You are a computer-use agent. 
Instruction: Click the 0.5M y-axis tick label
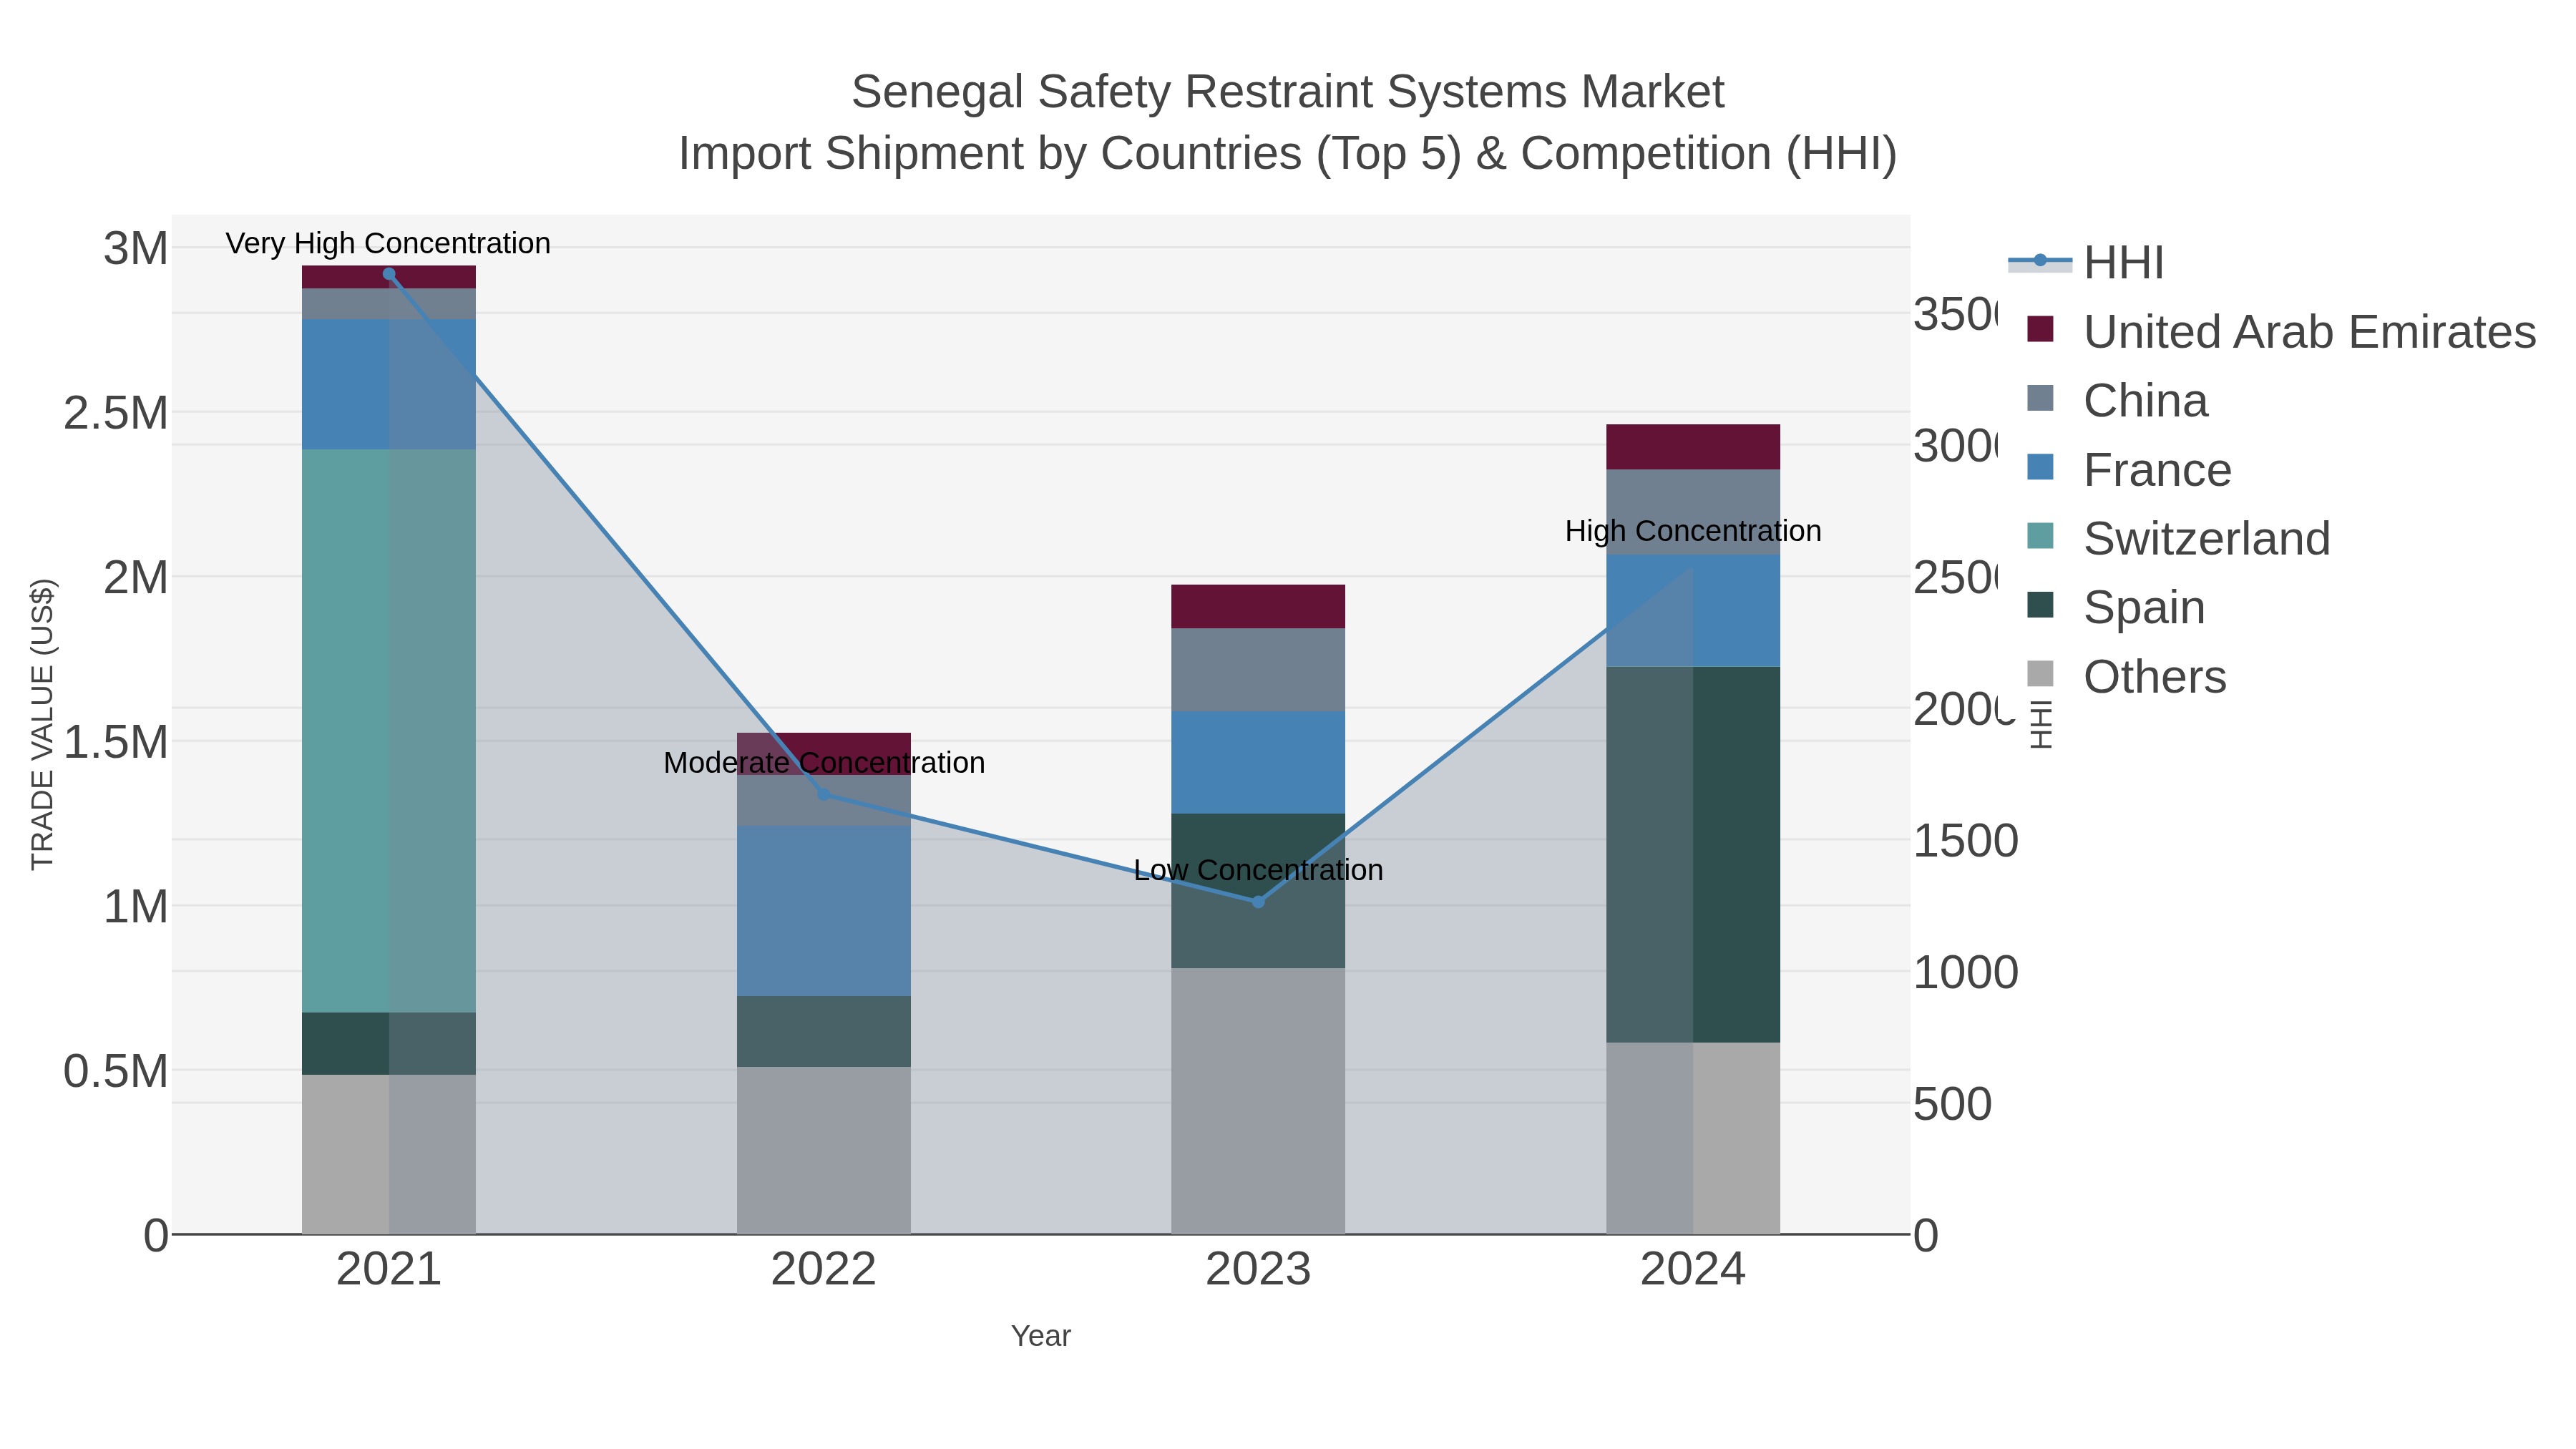click(x=116, y=1071)
